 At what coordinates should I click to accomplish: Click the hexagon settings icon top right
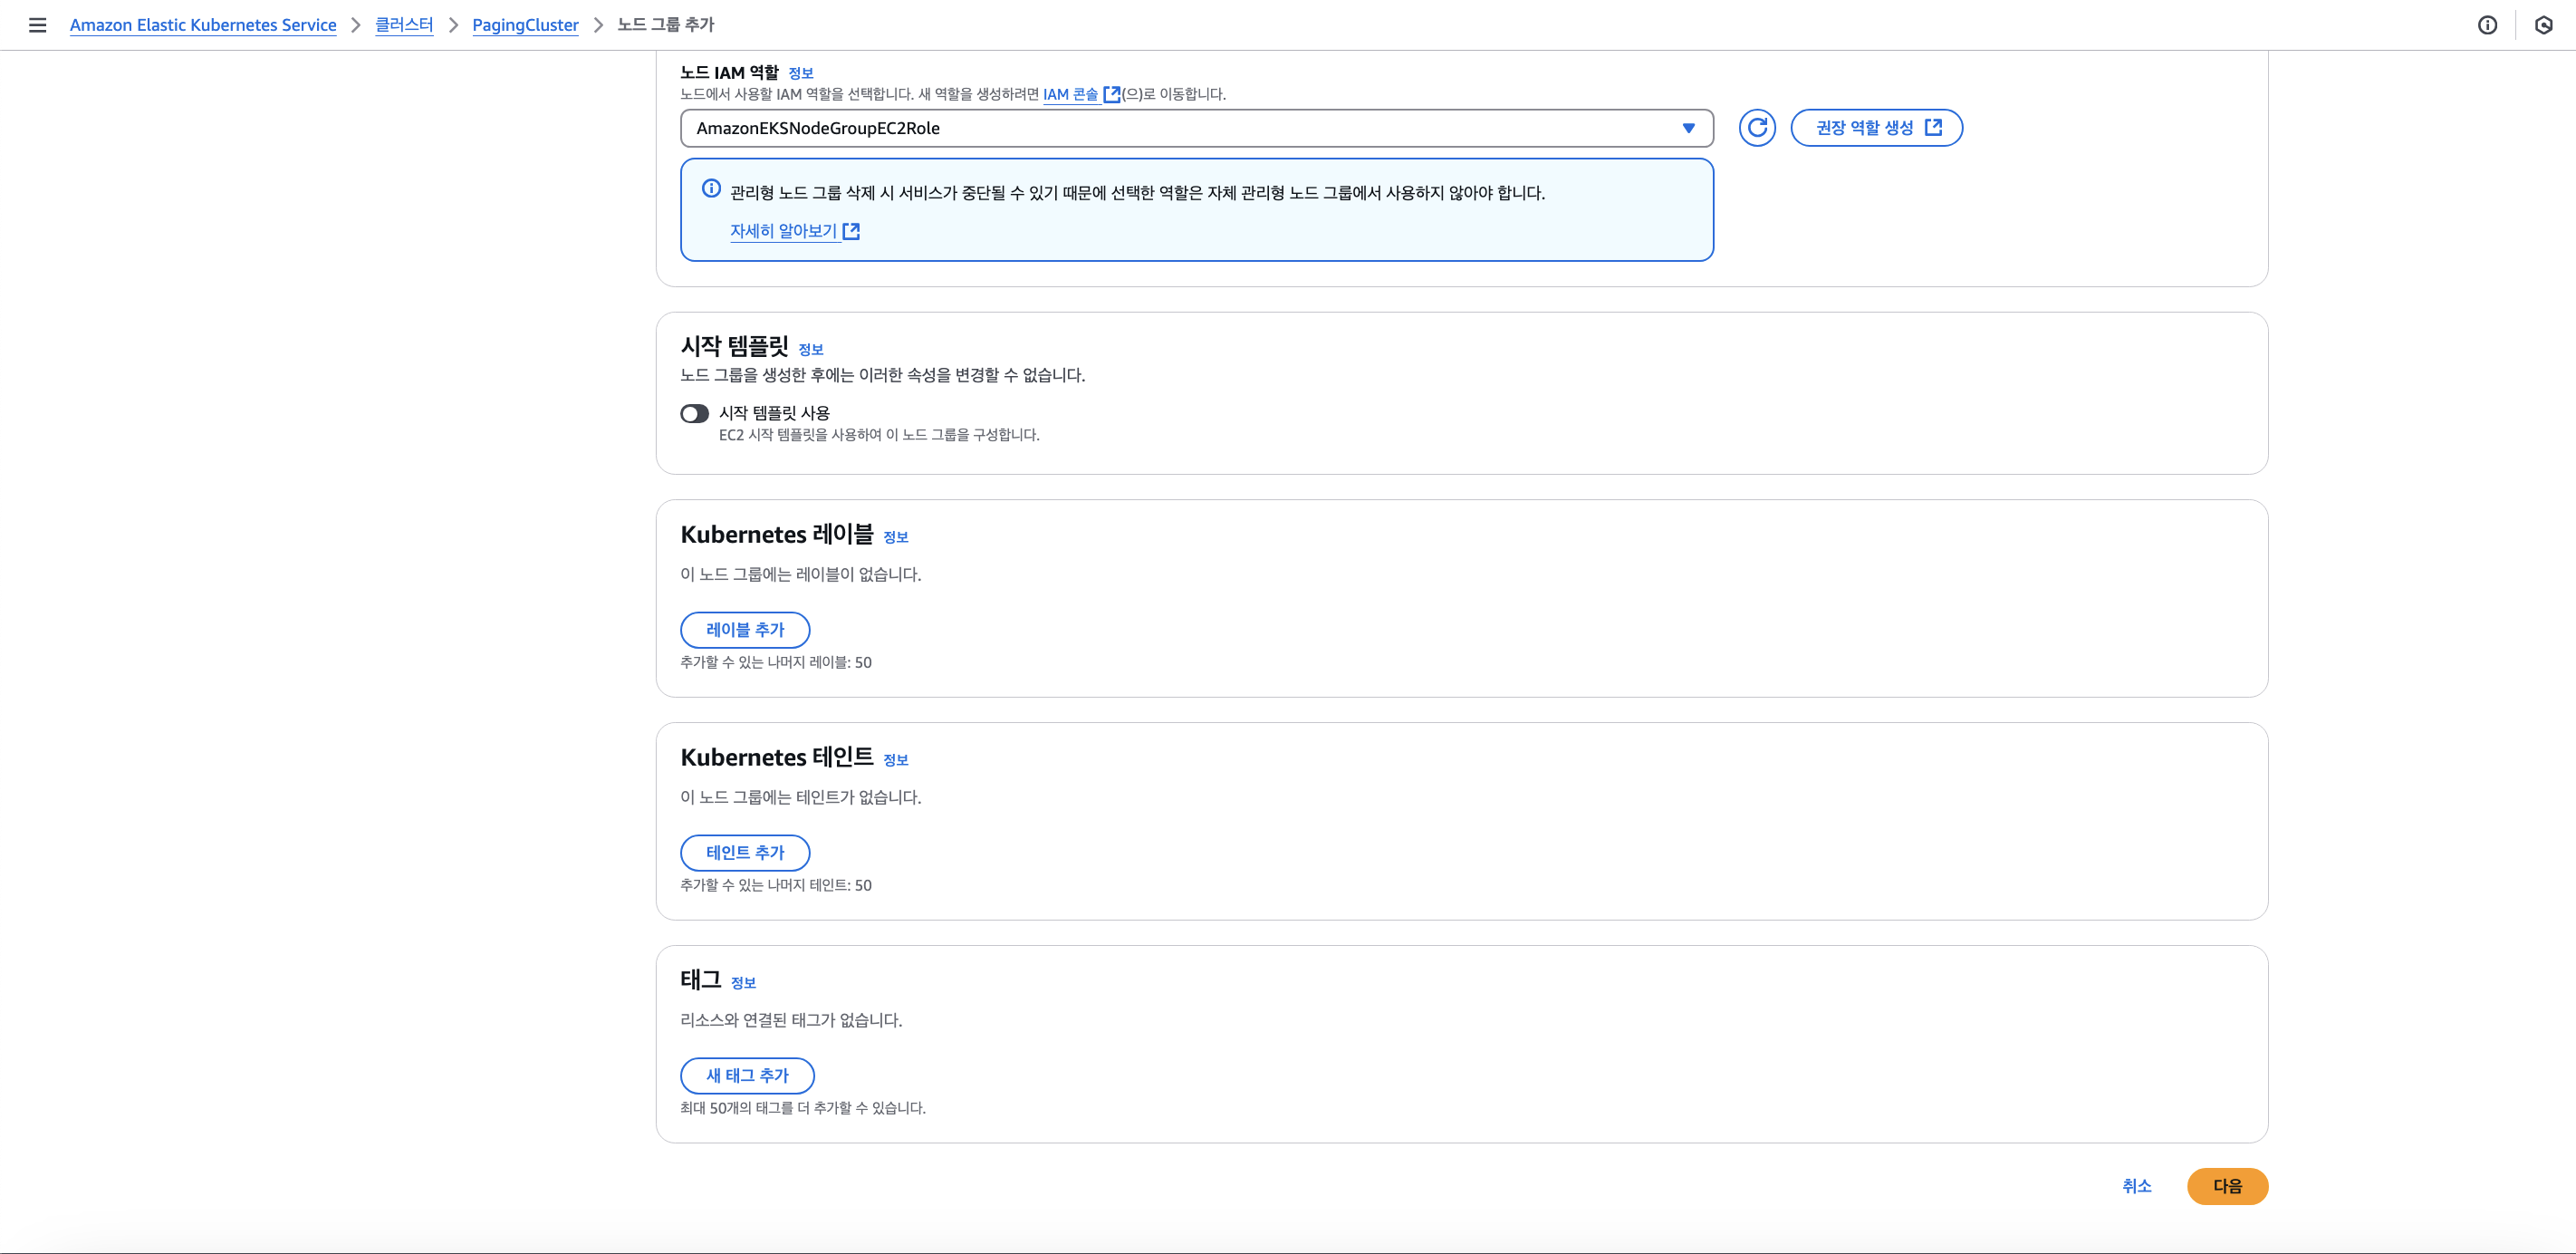pos(2543,25)
